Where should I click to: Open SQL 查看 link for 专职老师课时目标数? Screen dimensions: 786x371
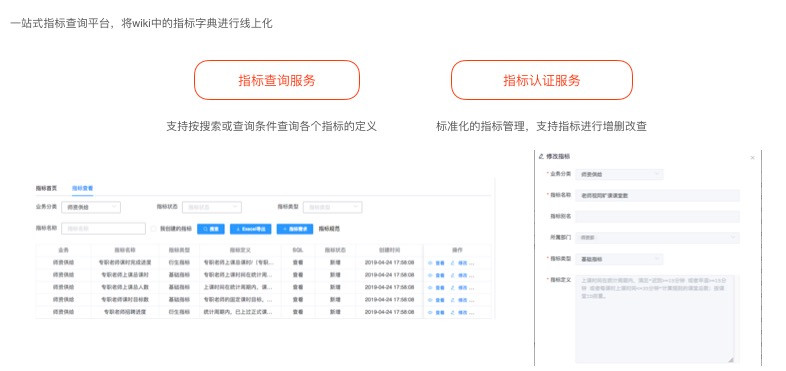coord(298,299)
